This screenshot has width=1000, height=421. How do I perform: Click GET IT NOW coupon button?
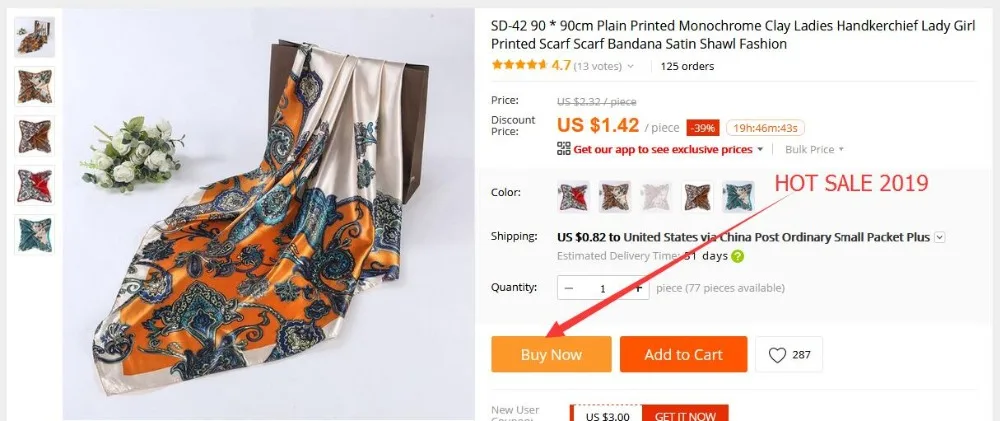click(685, 415)
